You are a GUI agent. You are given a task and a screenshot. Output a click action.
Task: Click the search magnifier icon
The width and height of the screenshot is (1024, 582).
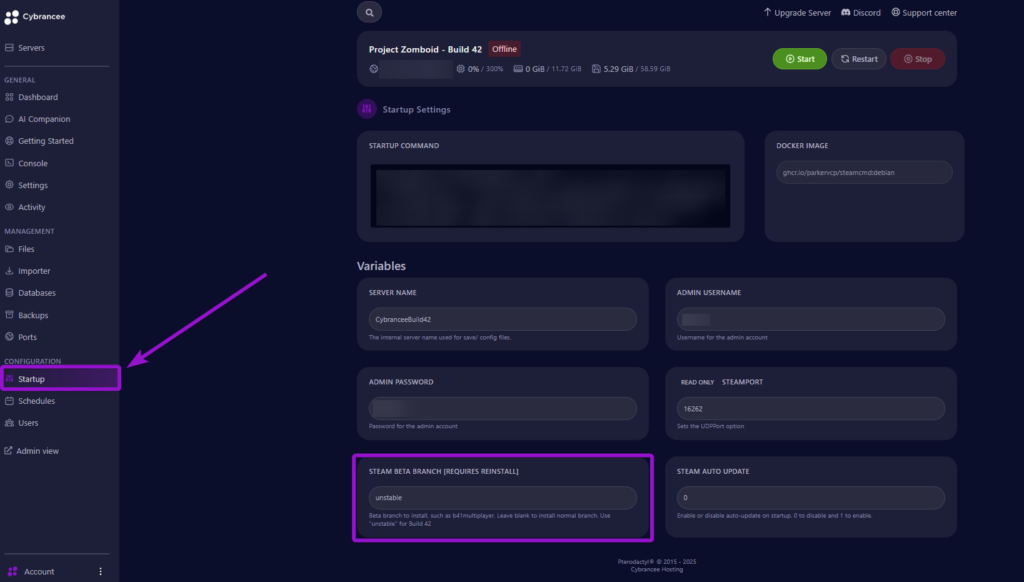(x=370, y=13)
